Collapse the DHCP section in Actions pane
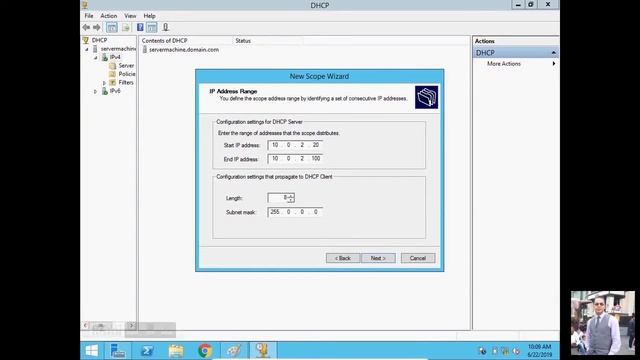This screenshot has width=640, height=360. click(x=553, y=53)
